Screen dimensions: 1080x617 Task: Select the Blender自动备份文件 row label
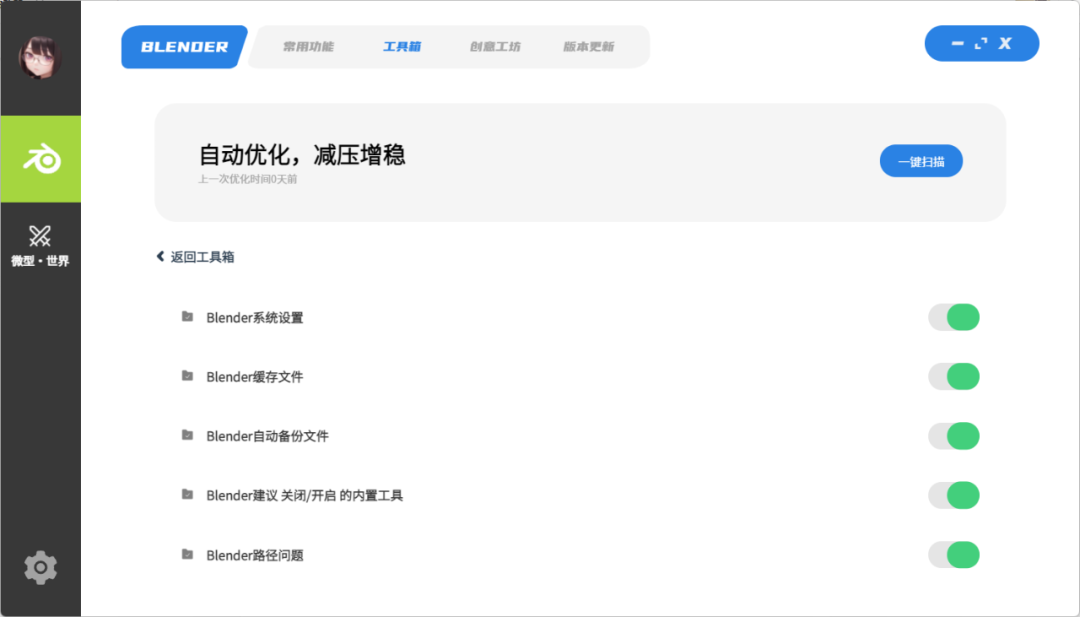pos(267,436)
